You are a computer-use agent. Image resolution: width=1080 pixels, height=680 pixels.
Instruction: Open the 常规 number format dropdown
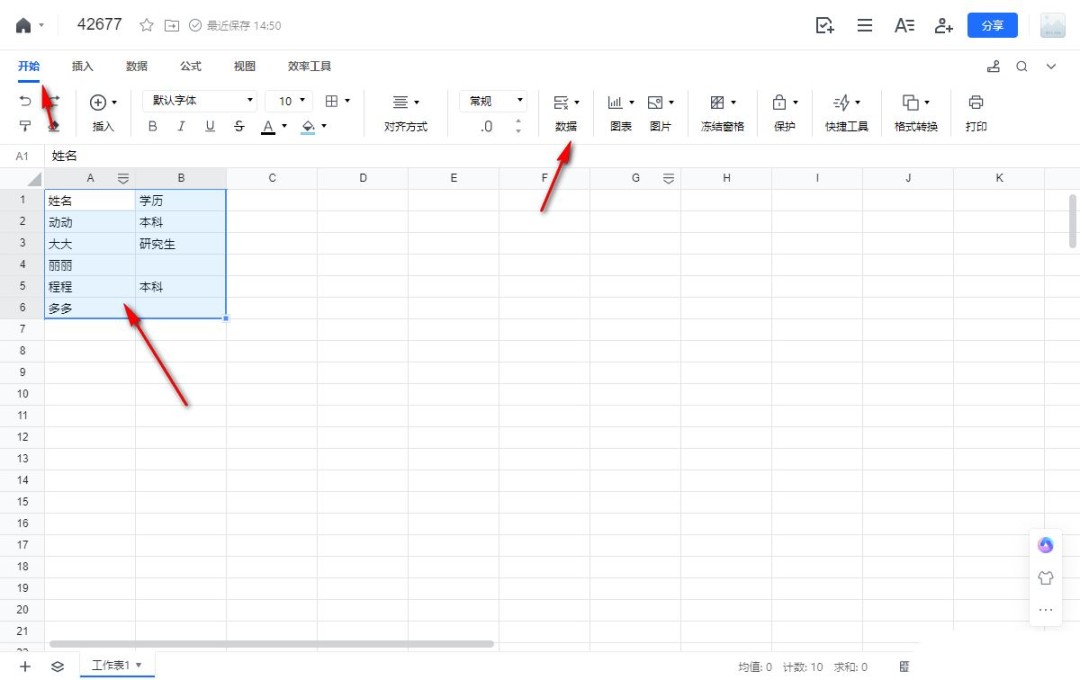coord(492,100)
